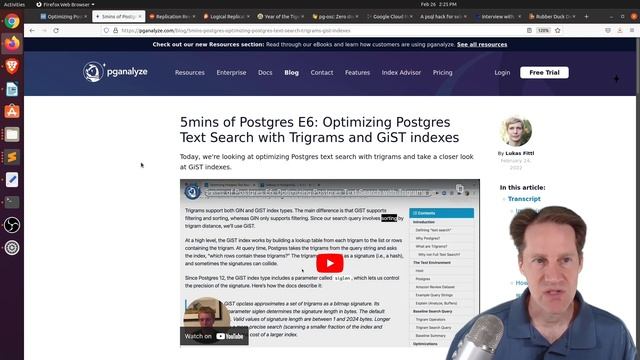The image size is (640, 360).
Task: Switch to the pg-osc Zero downtime tab
Action: pyautogui.click(x=335, y=16)
